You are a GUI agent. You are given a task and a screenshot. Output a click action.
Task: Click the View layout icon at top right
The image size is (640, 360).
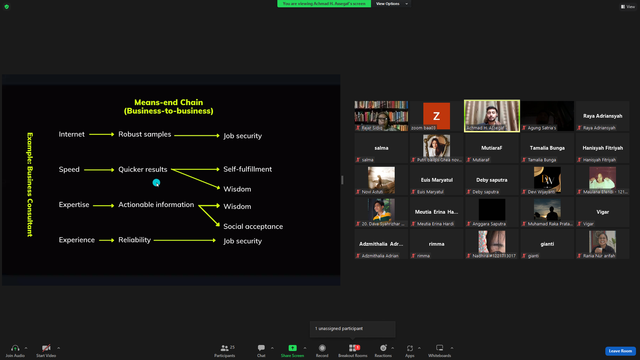628,7
